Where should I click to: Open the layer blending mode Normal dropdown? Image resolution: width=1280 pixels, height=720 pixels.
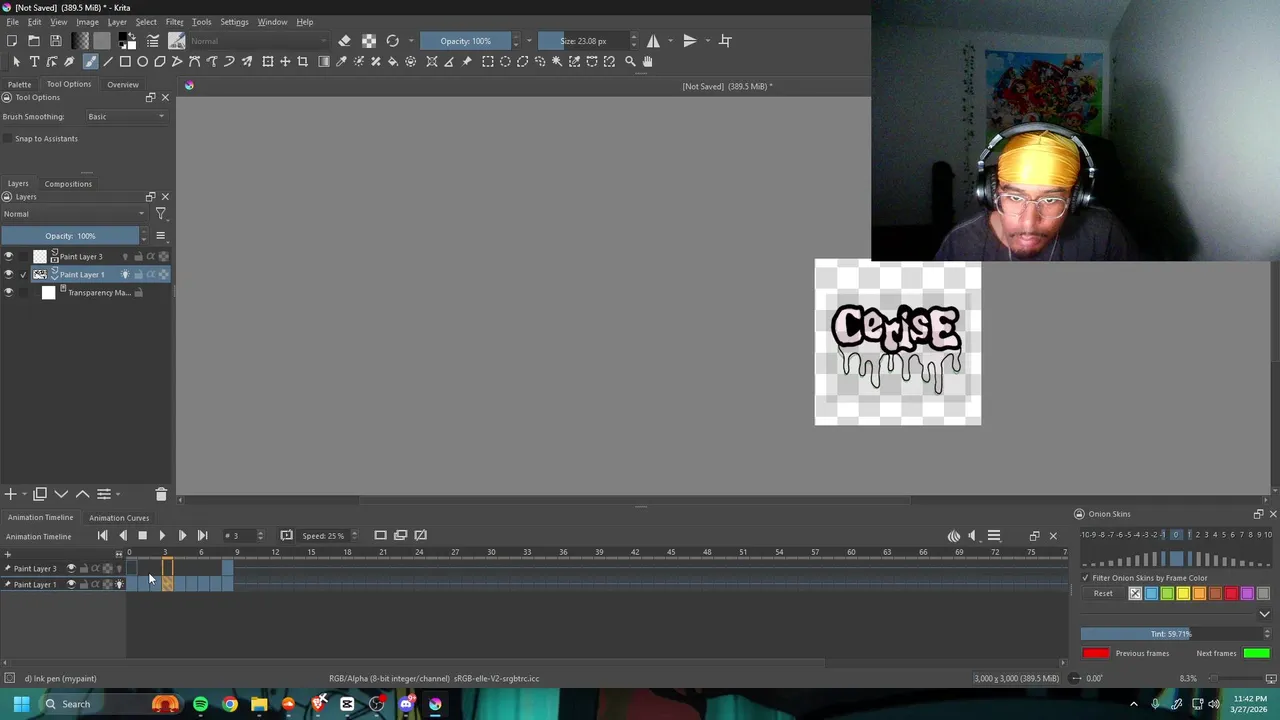click(x=74, y=214)
